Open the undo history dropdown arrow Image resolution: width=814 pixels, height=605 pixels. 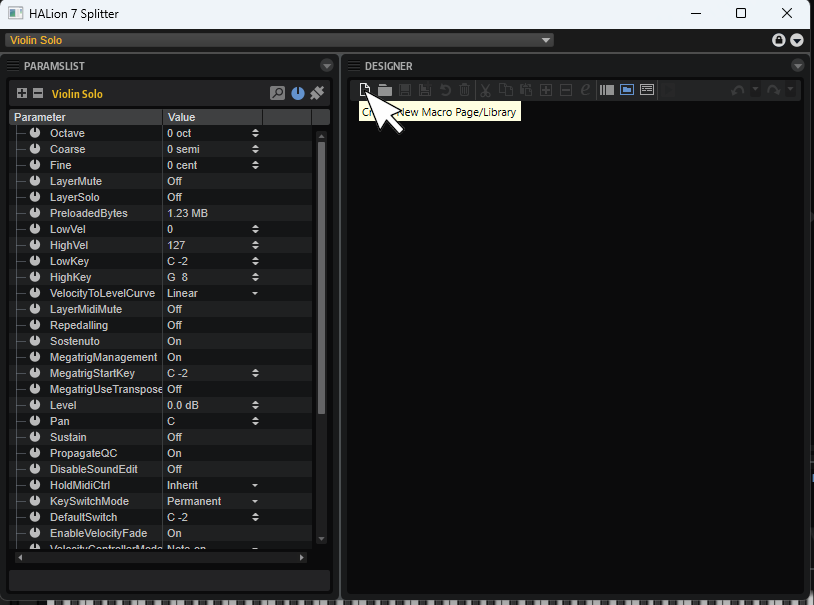coord(755,89)
